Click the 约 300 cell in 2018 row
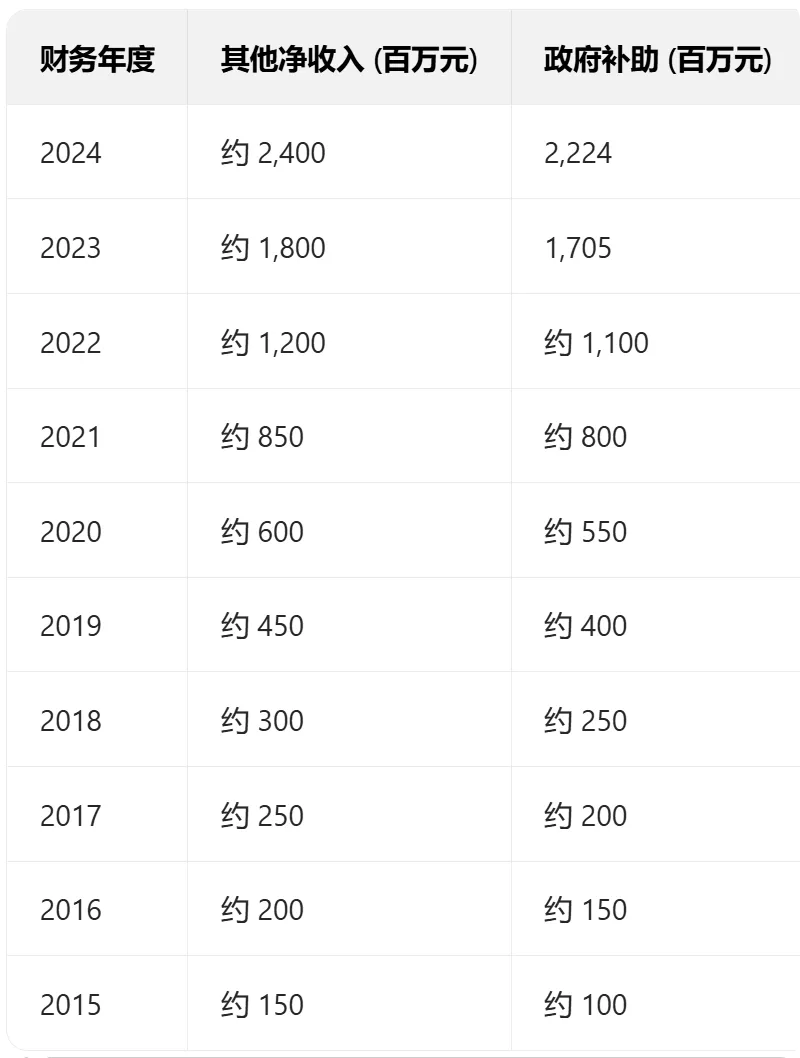This screenshot has height=1058, width=800. click(x=262, y=721)
